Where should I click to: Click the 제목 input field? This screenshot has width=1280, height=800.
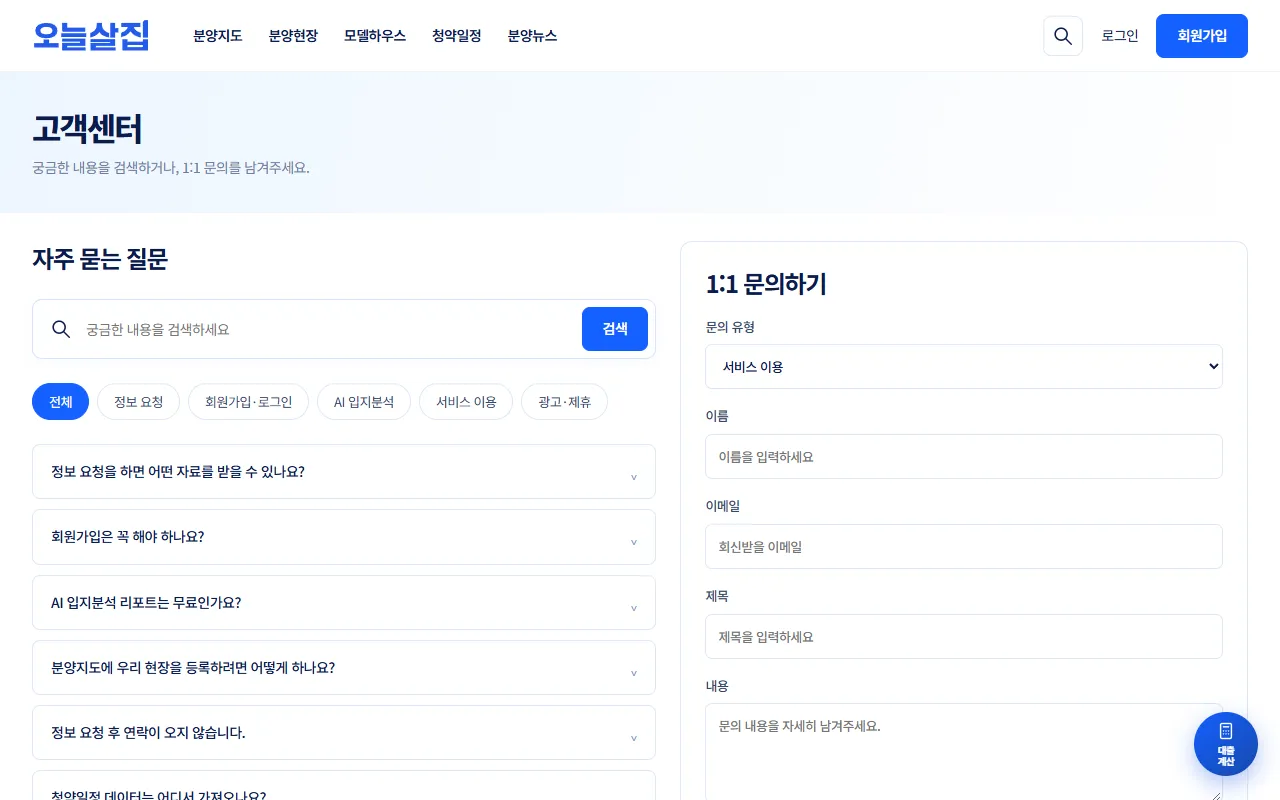[964, 637]
